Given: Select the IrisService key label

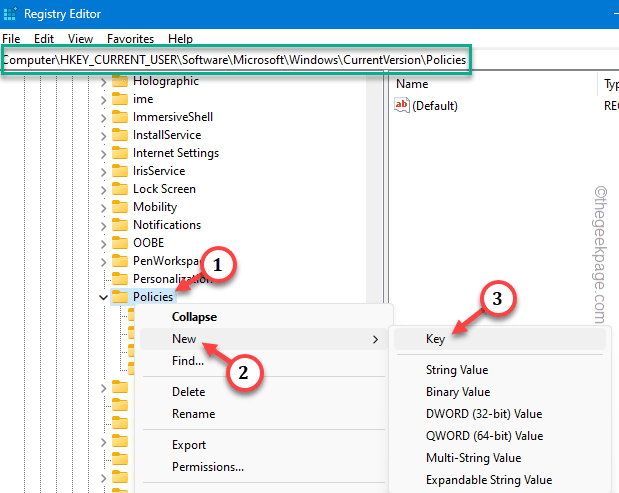Looking at the screenshot, I should pyautogui.click(x=159, y=171).
